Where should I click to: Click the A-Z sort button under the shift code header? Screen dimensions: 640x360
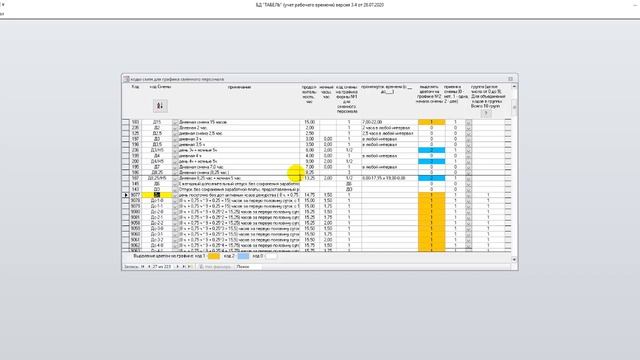click(160, 106)
